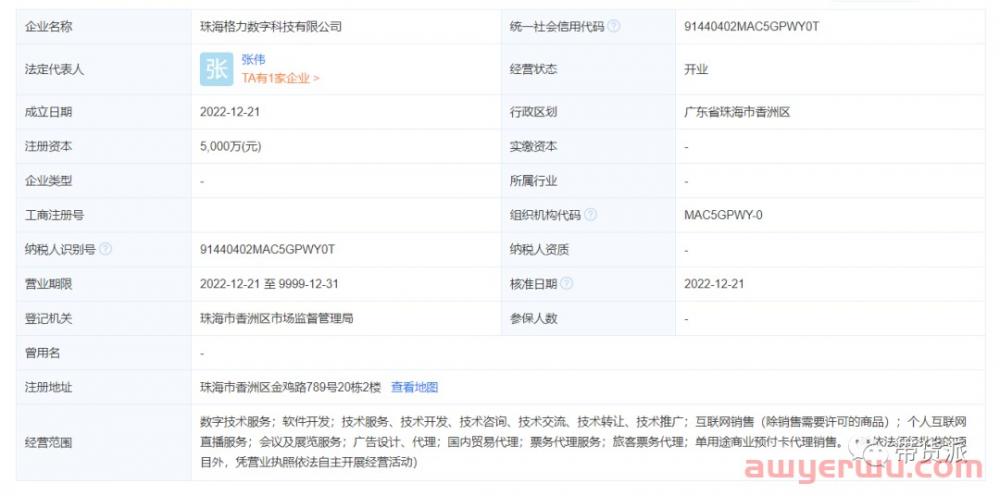Click help icon beside 组织机构代码
This screenshot has height=496, width=1000.
pyautogui.click(x=591, y=215)
